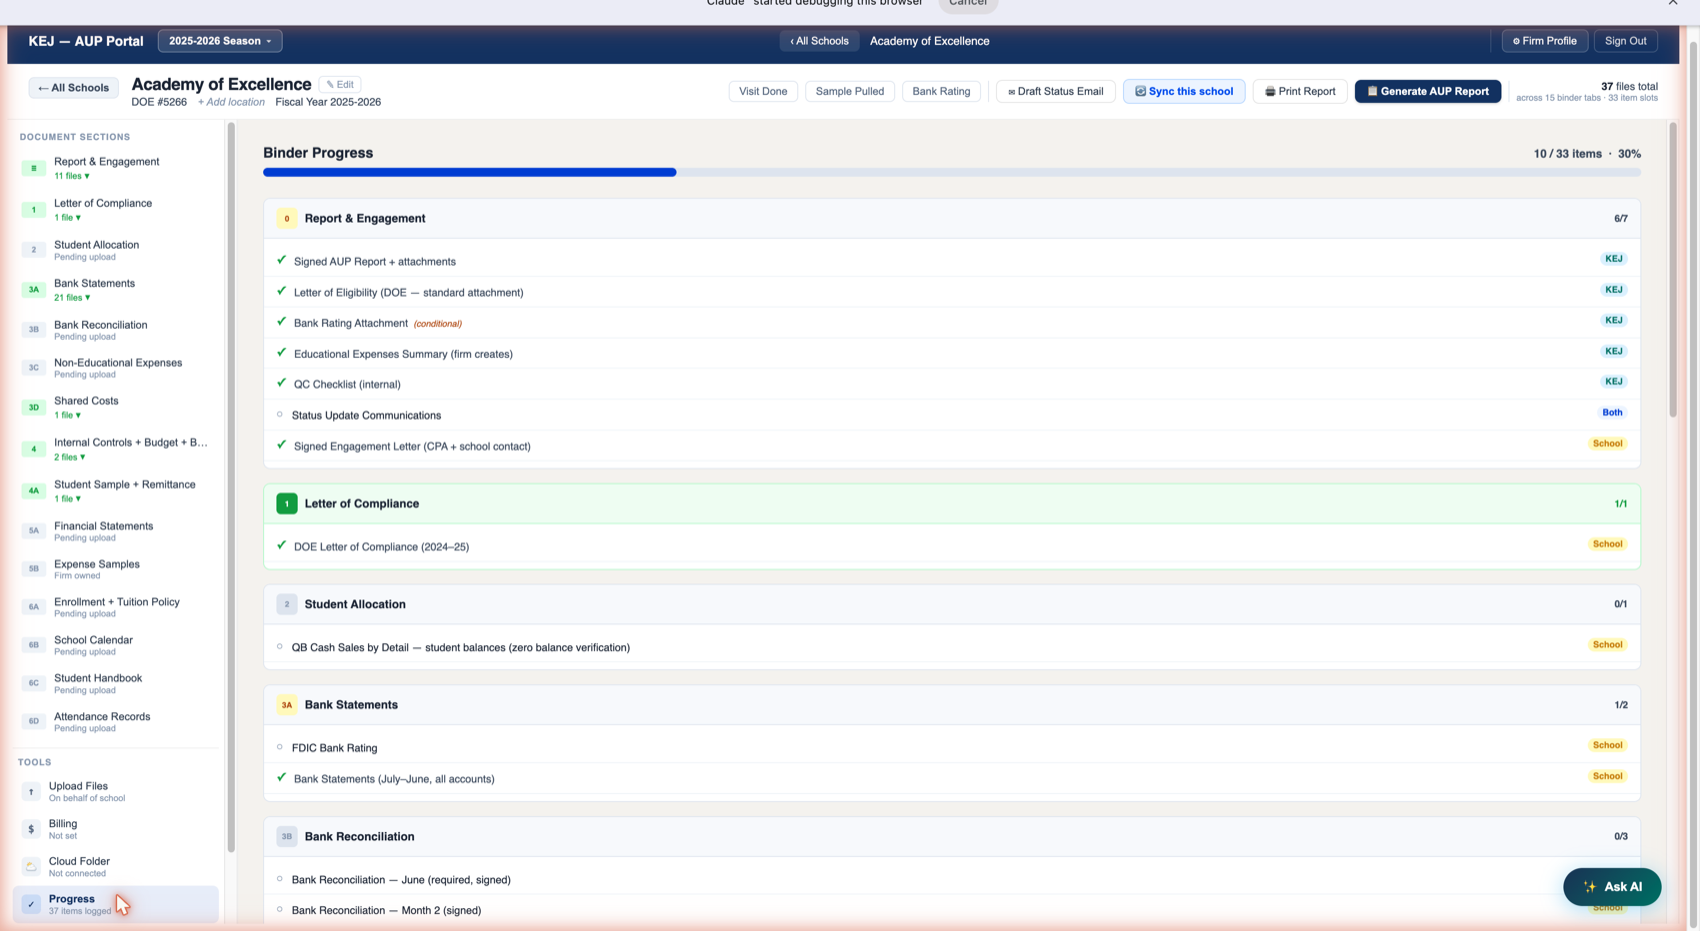Click the Billing dollar sign icon
The height and width of the screenshot is (931, 1700).
31,829
